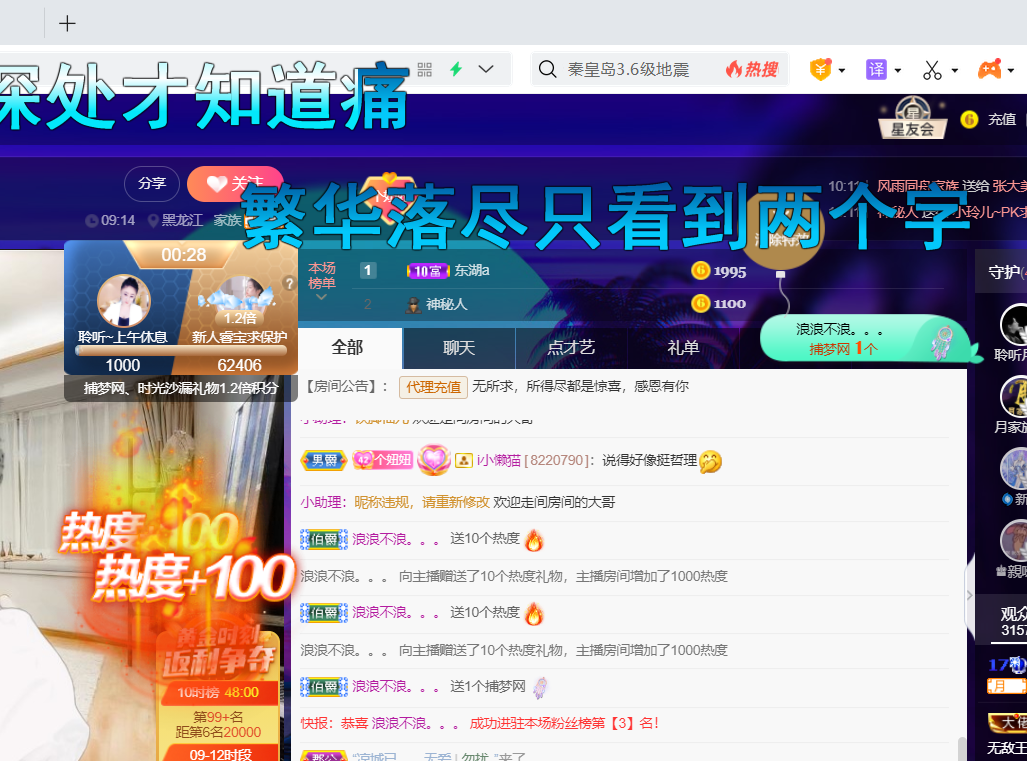
Task: Switch to the 点才艺 tab
Action: coord(571,348)
